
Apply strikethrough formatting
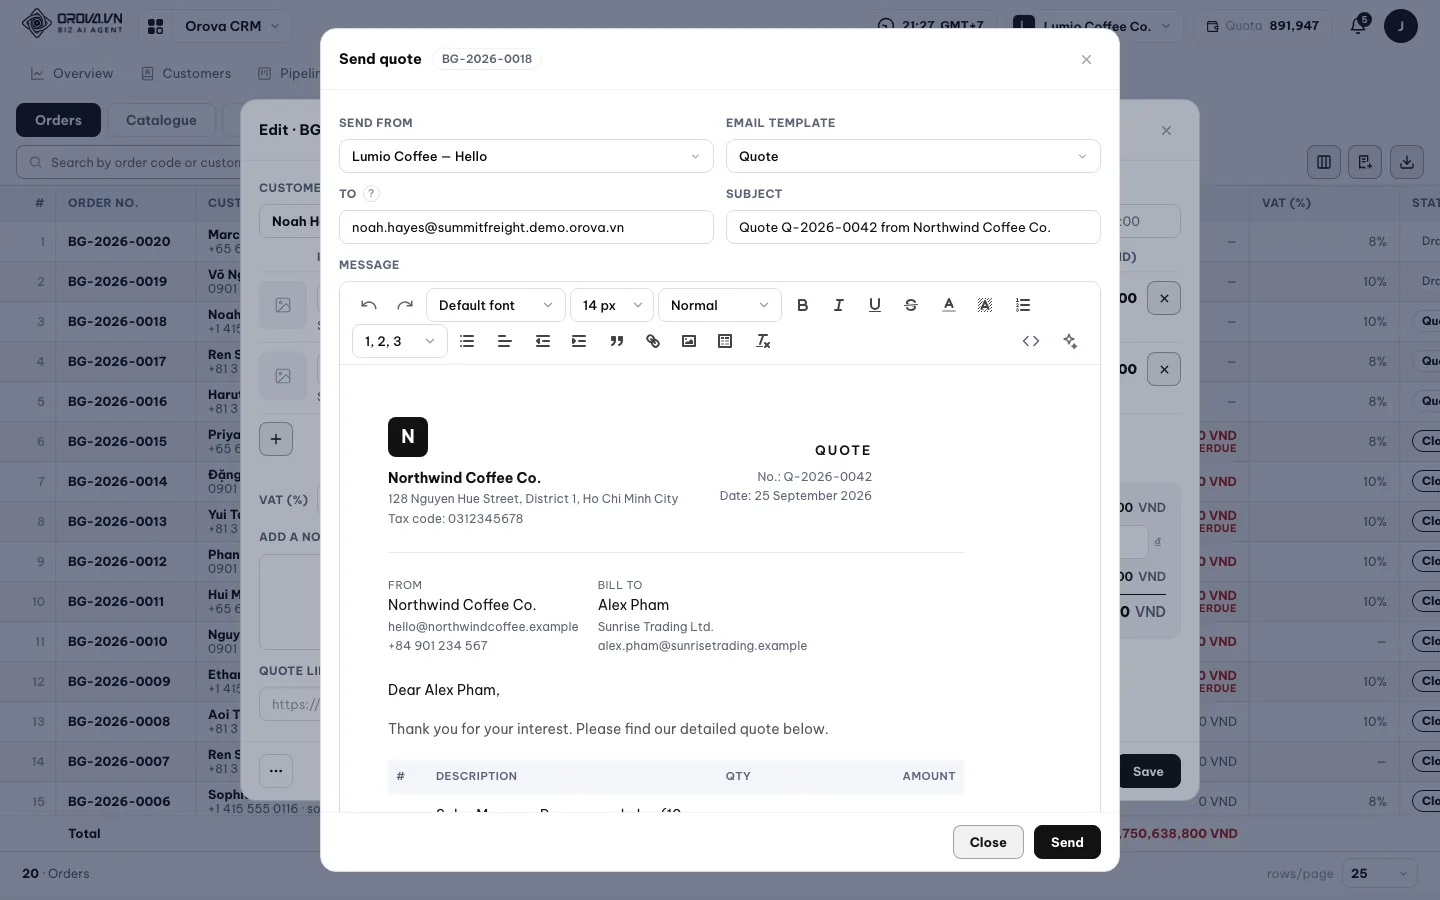click(x=911, y=305)
